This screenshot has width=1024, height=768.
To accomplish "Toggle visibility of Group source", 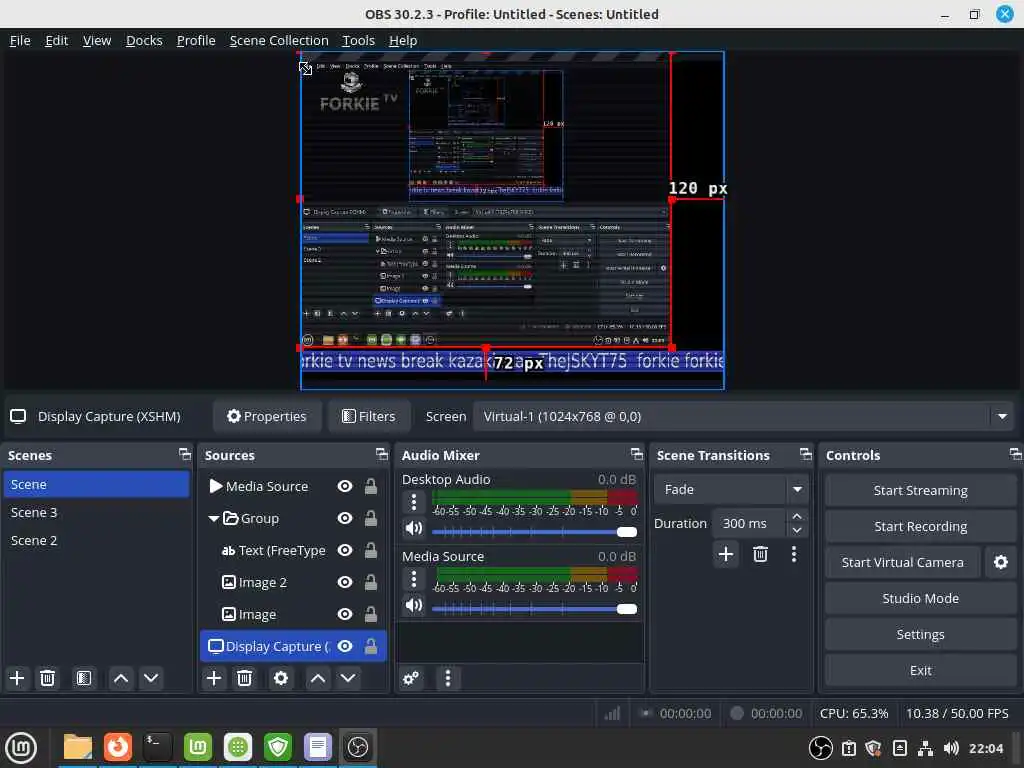I will pyautogui.click(x=345, y=519).
